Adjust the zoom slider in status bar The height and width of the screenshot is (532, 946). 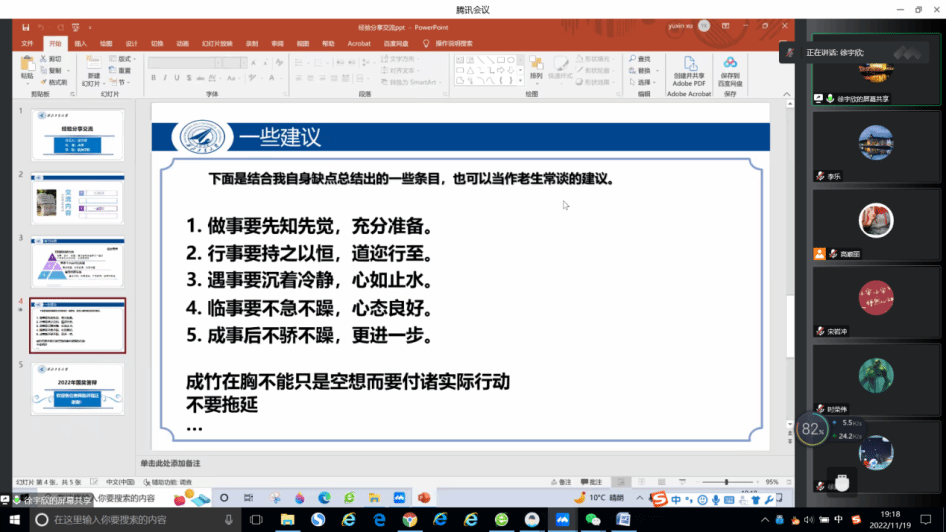click(727, 481)
